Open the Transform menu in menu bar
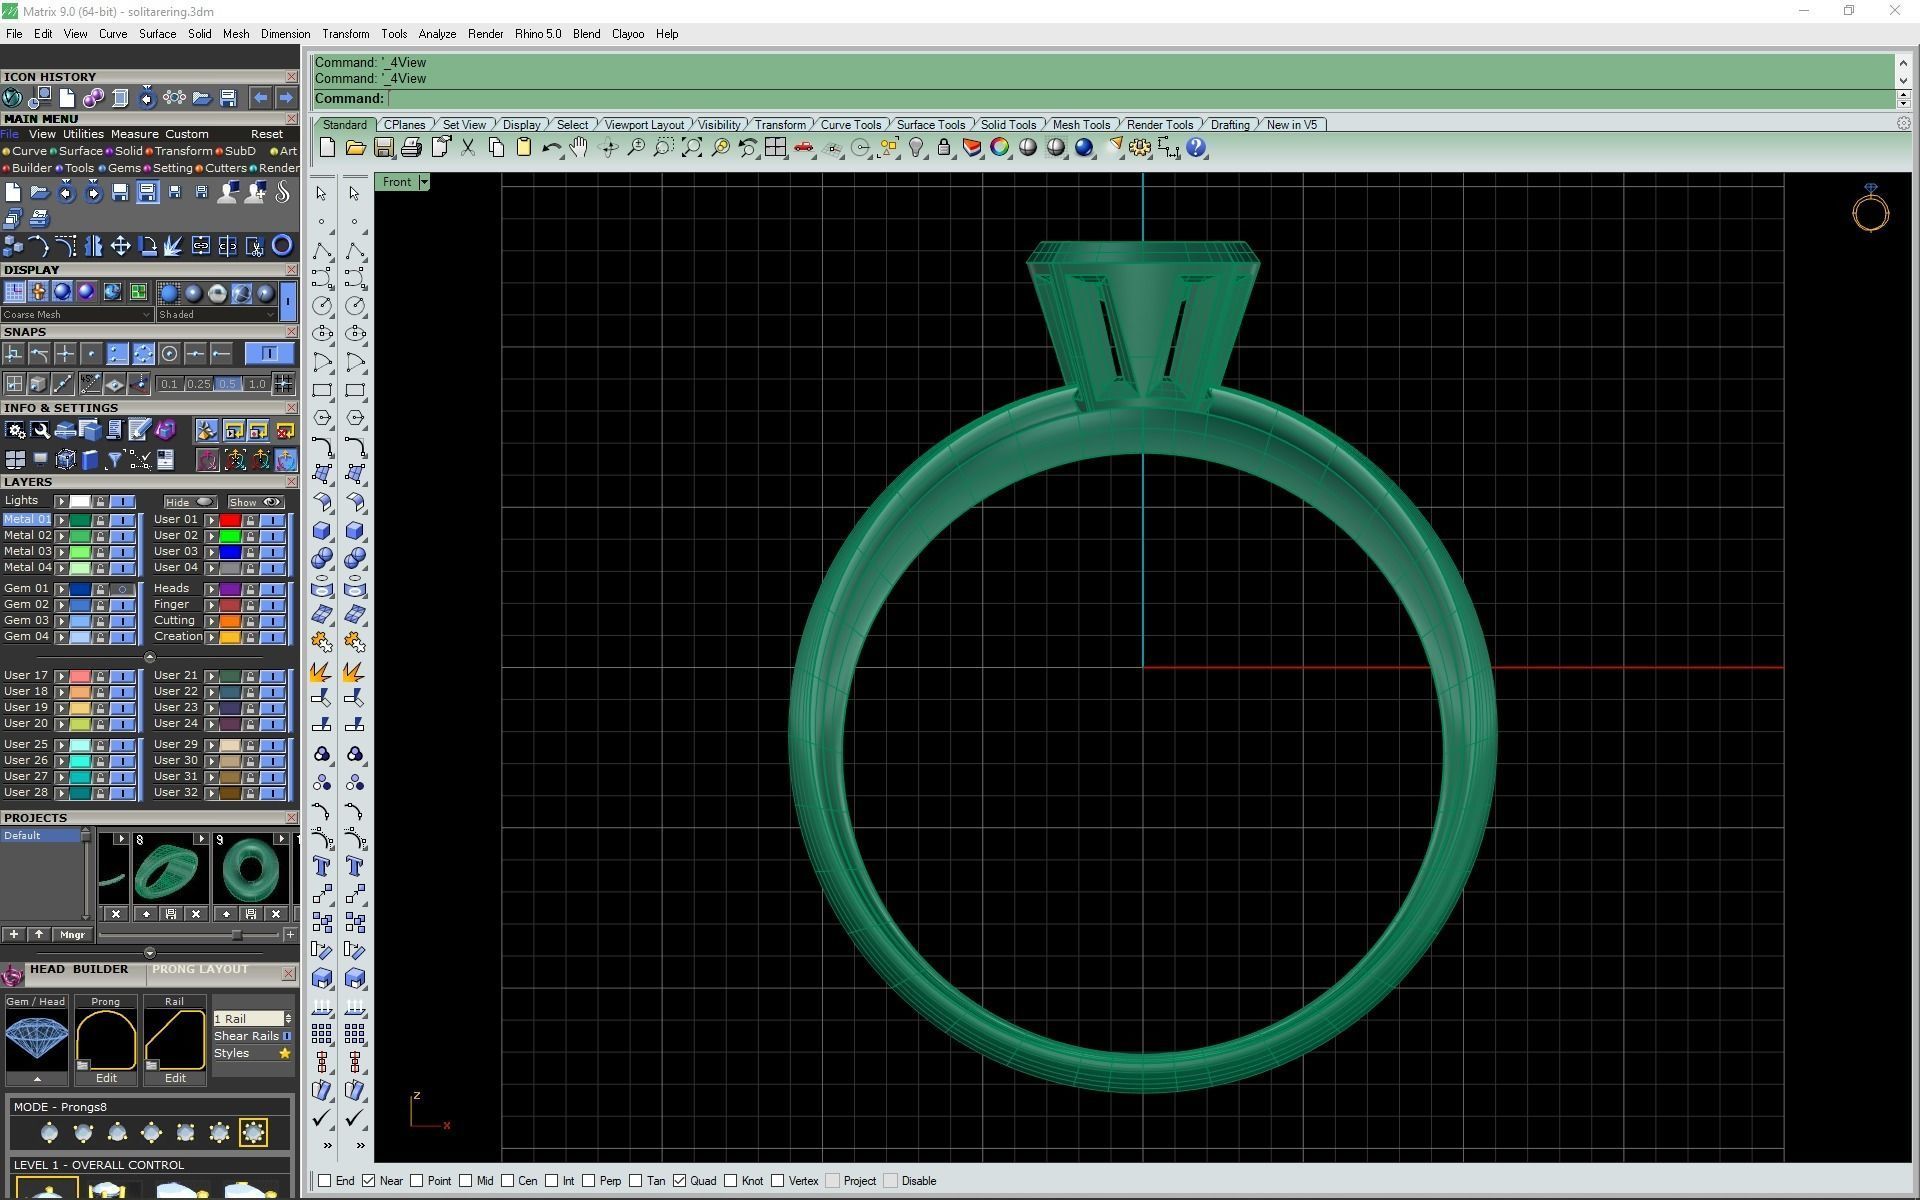 click(x=345, y=34)
